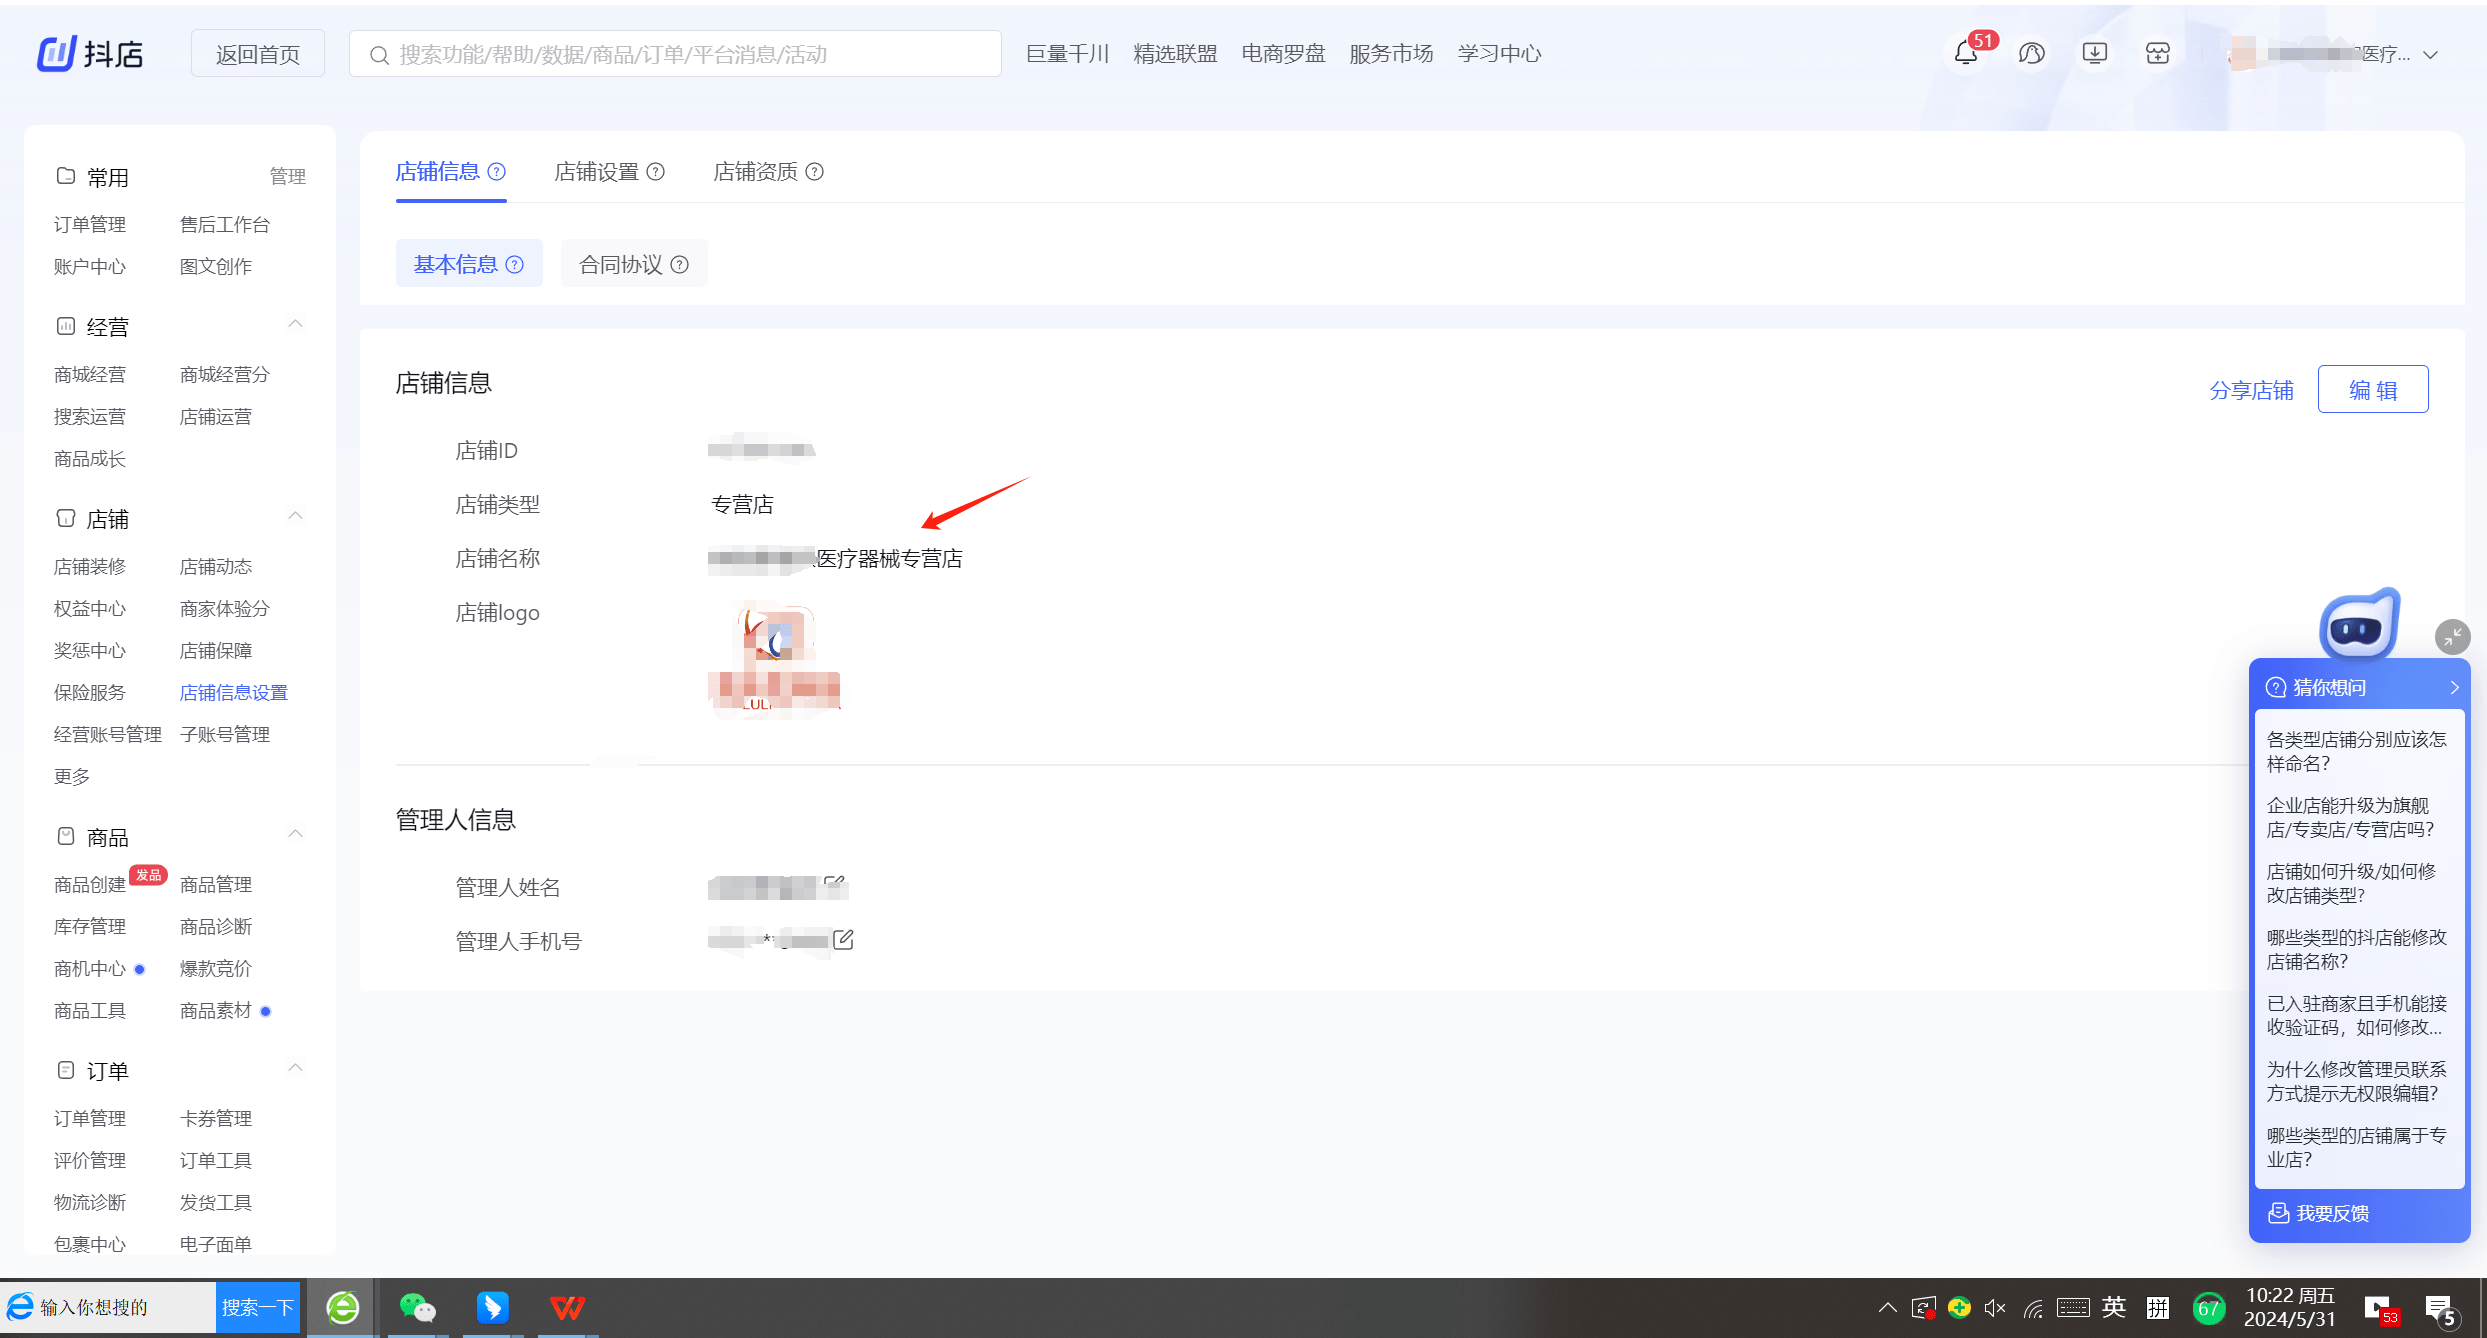Open Windows taskbar 360 browser icon
Image resolution: width=2487 pixels, height=1338 pixels.
(343, 1307)
